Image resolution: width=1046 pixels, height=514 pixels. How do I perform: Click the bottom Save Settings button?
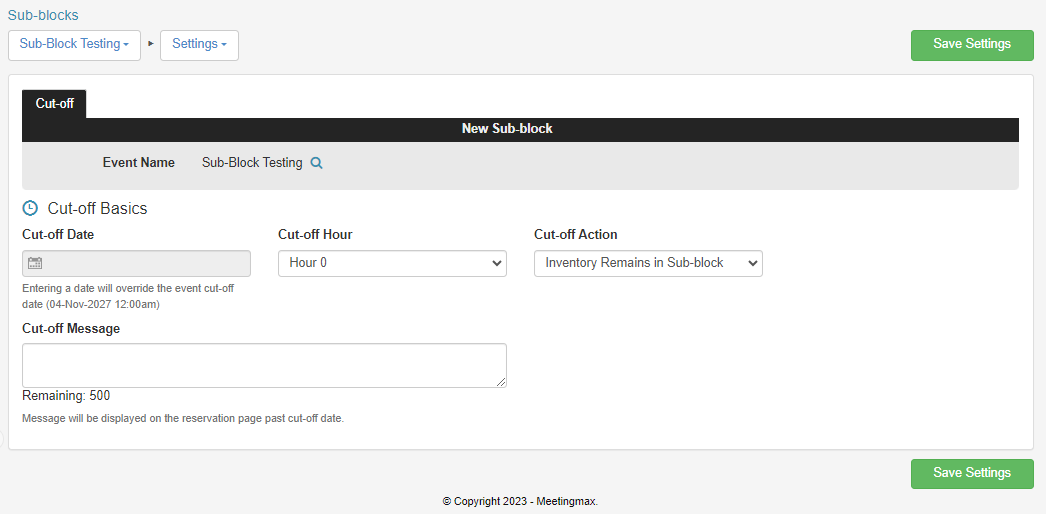pos(972,473)
